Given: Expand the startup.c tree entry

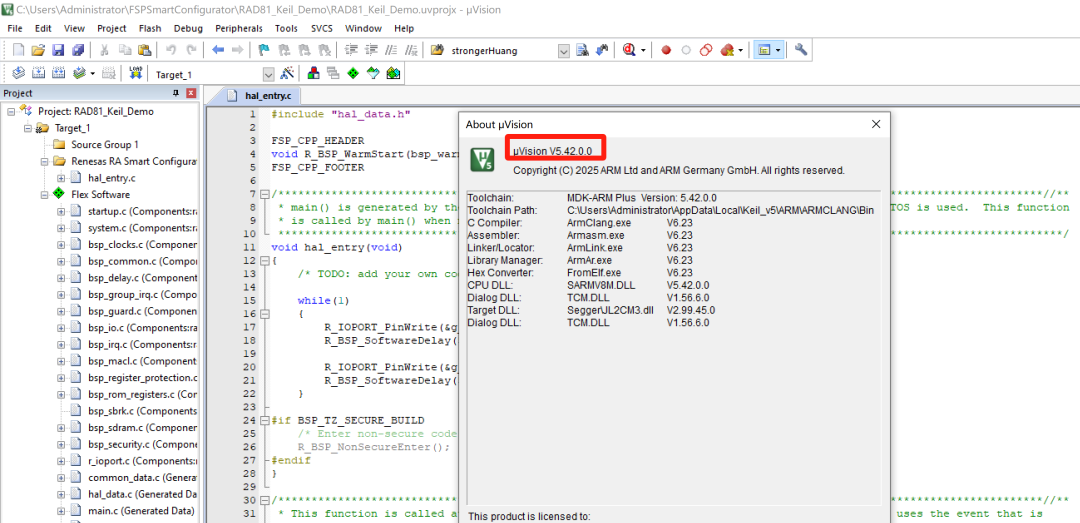Looking at the screenshot, I should coord(61,211).
